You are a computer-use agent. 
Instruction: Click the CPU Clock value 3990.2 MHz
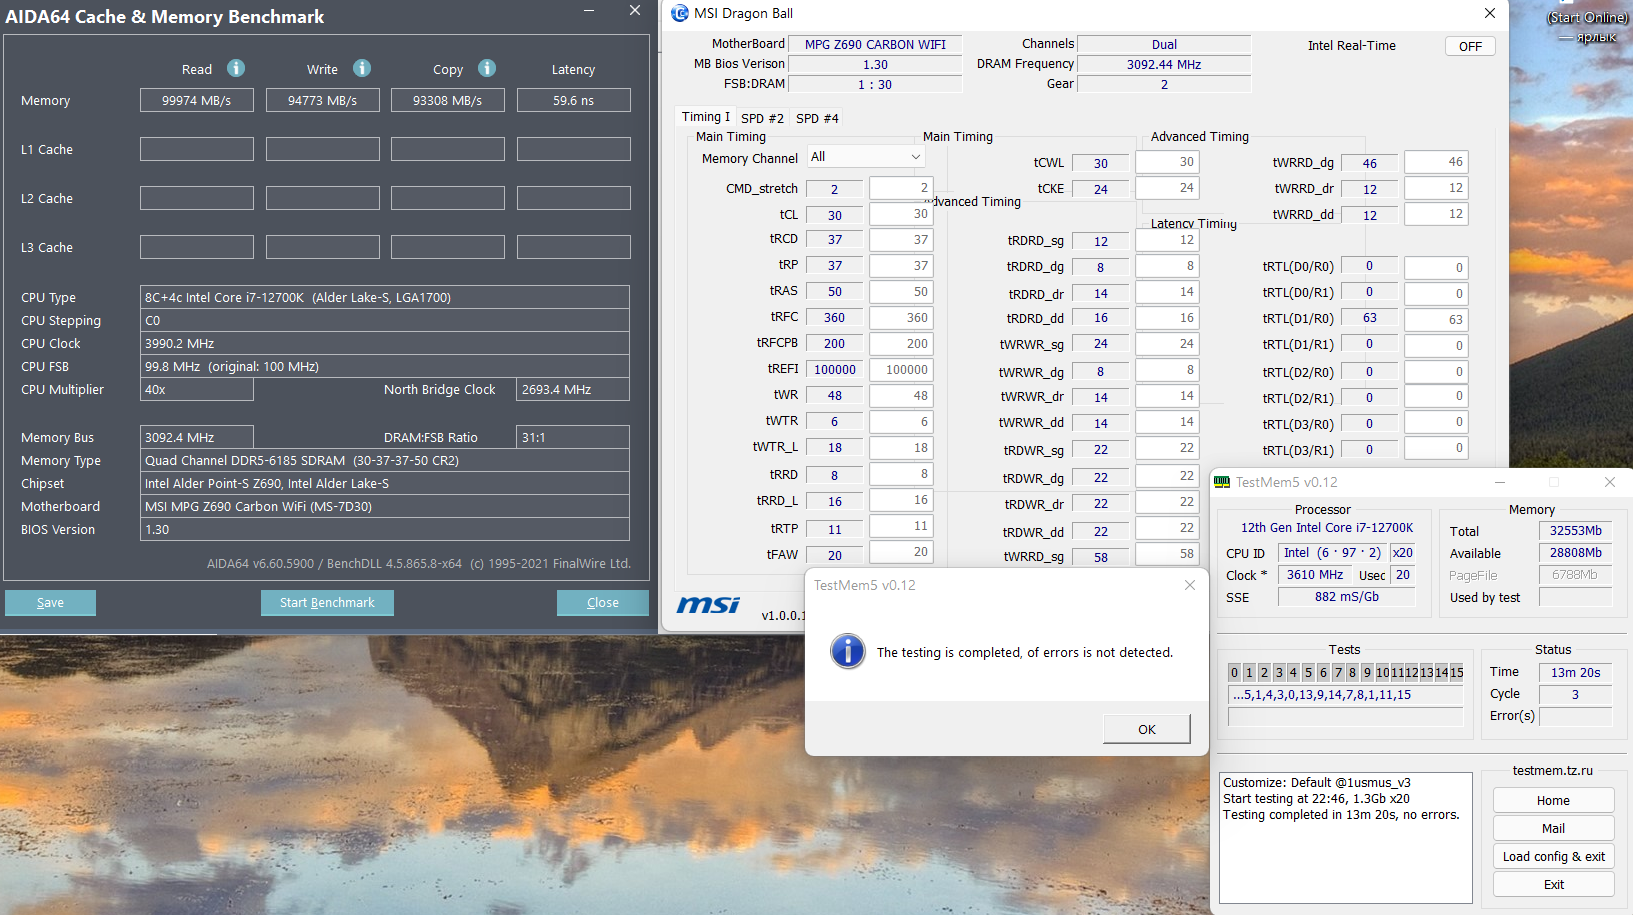click(x=385, y=343)
